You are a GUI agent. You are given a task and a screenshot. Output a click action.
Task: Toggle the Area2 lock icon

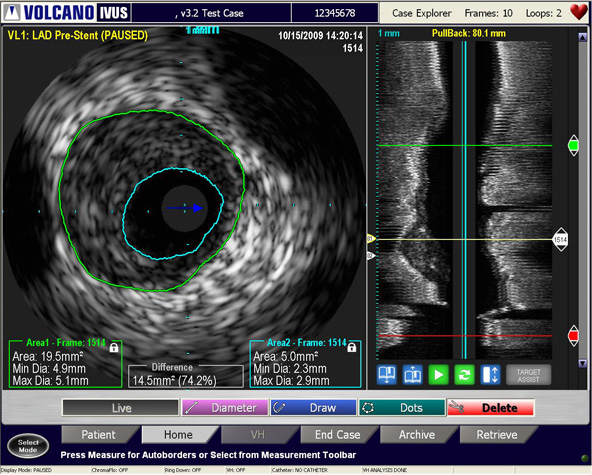tap(352, 347)
